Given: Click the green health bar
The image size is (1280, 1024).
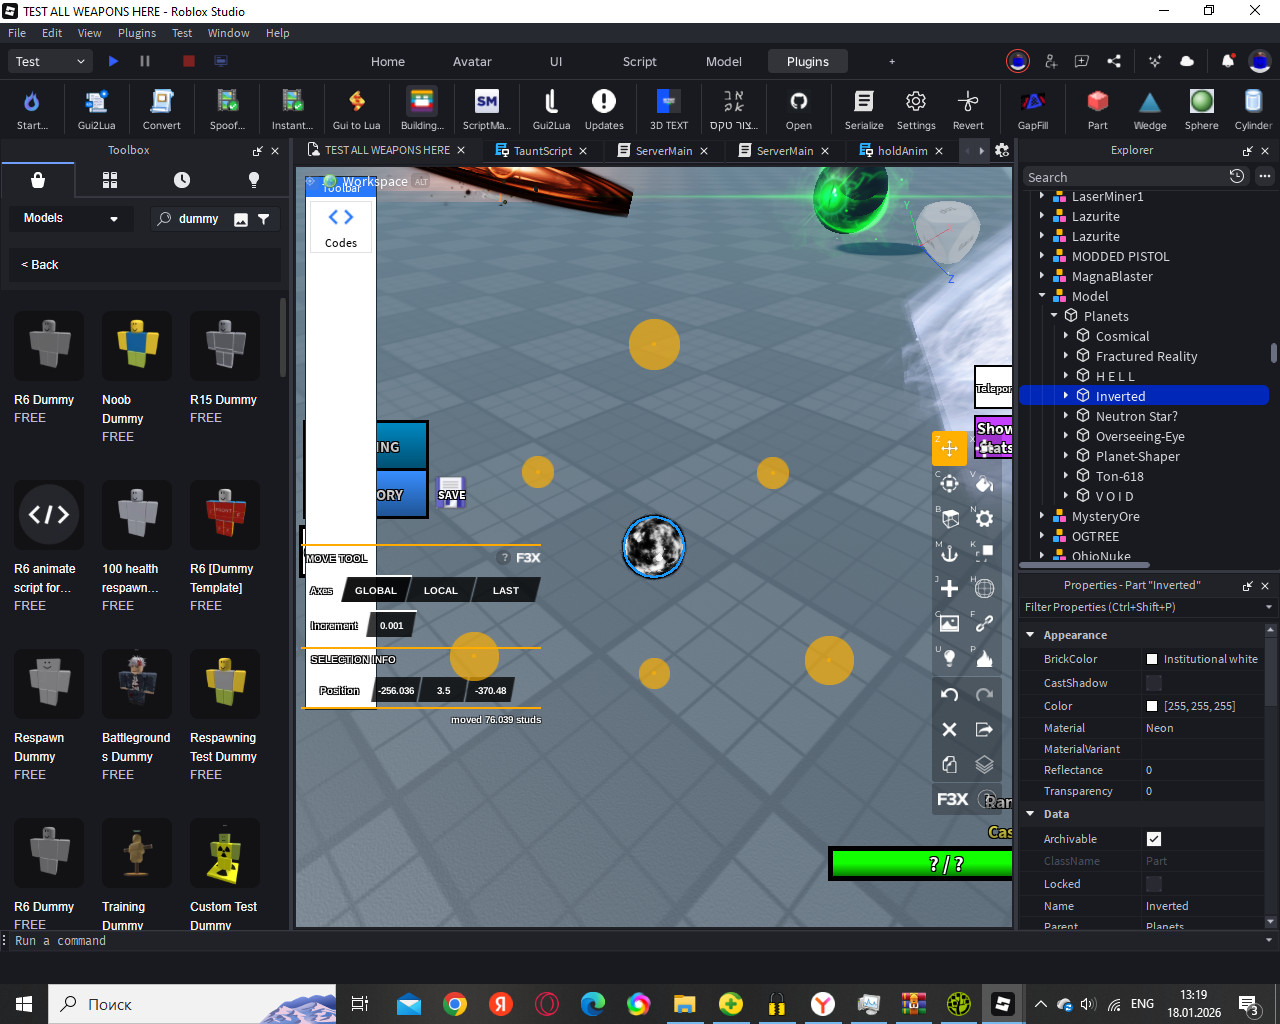Looking at the screenshot, I should coord(921,864).
